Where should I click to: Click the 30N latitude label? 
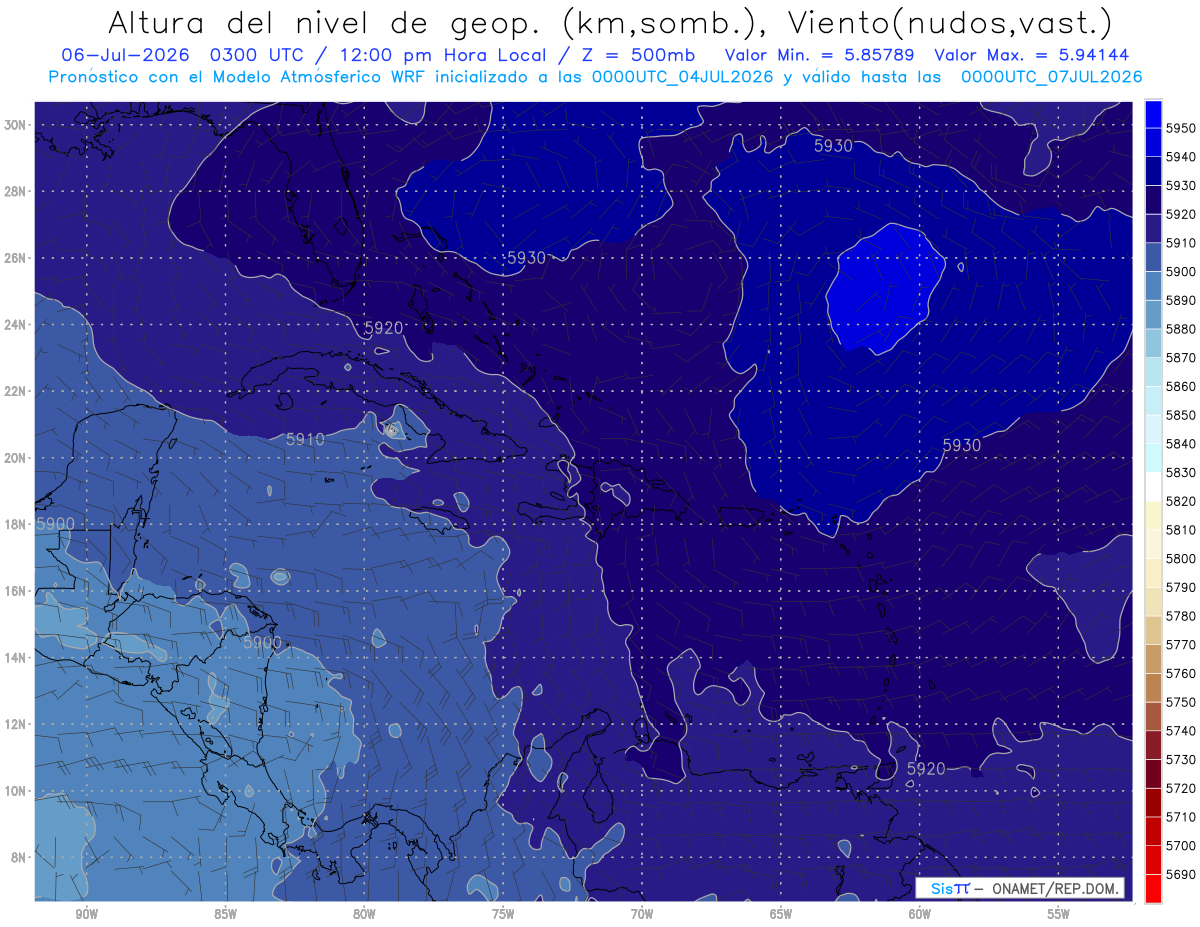click(x=16, y=124)
